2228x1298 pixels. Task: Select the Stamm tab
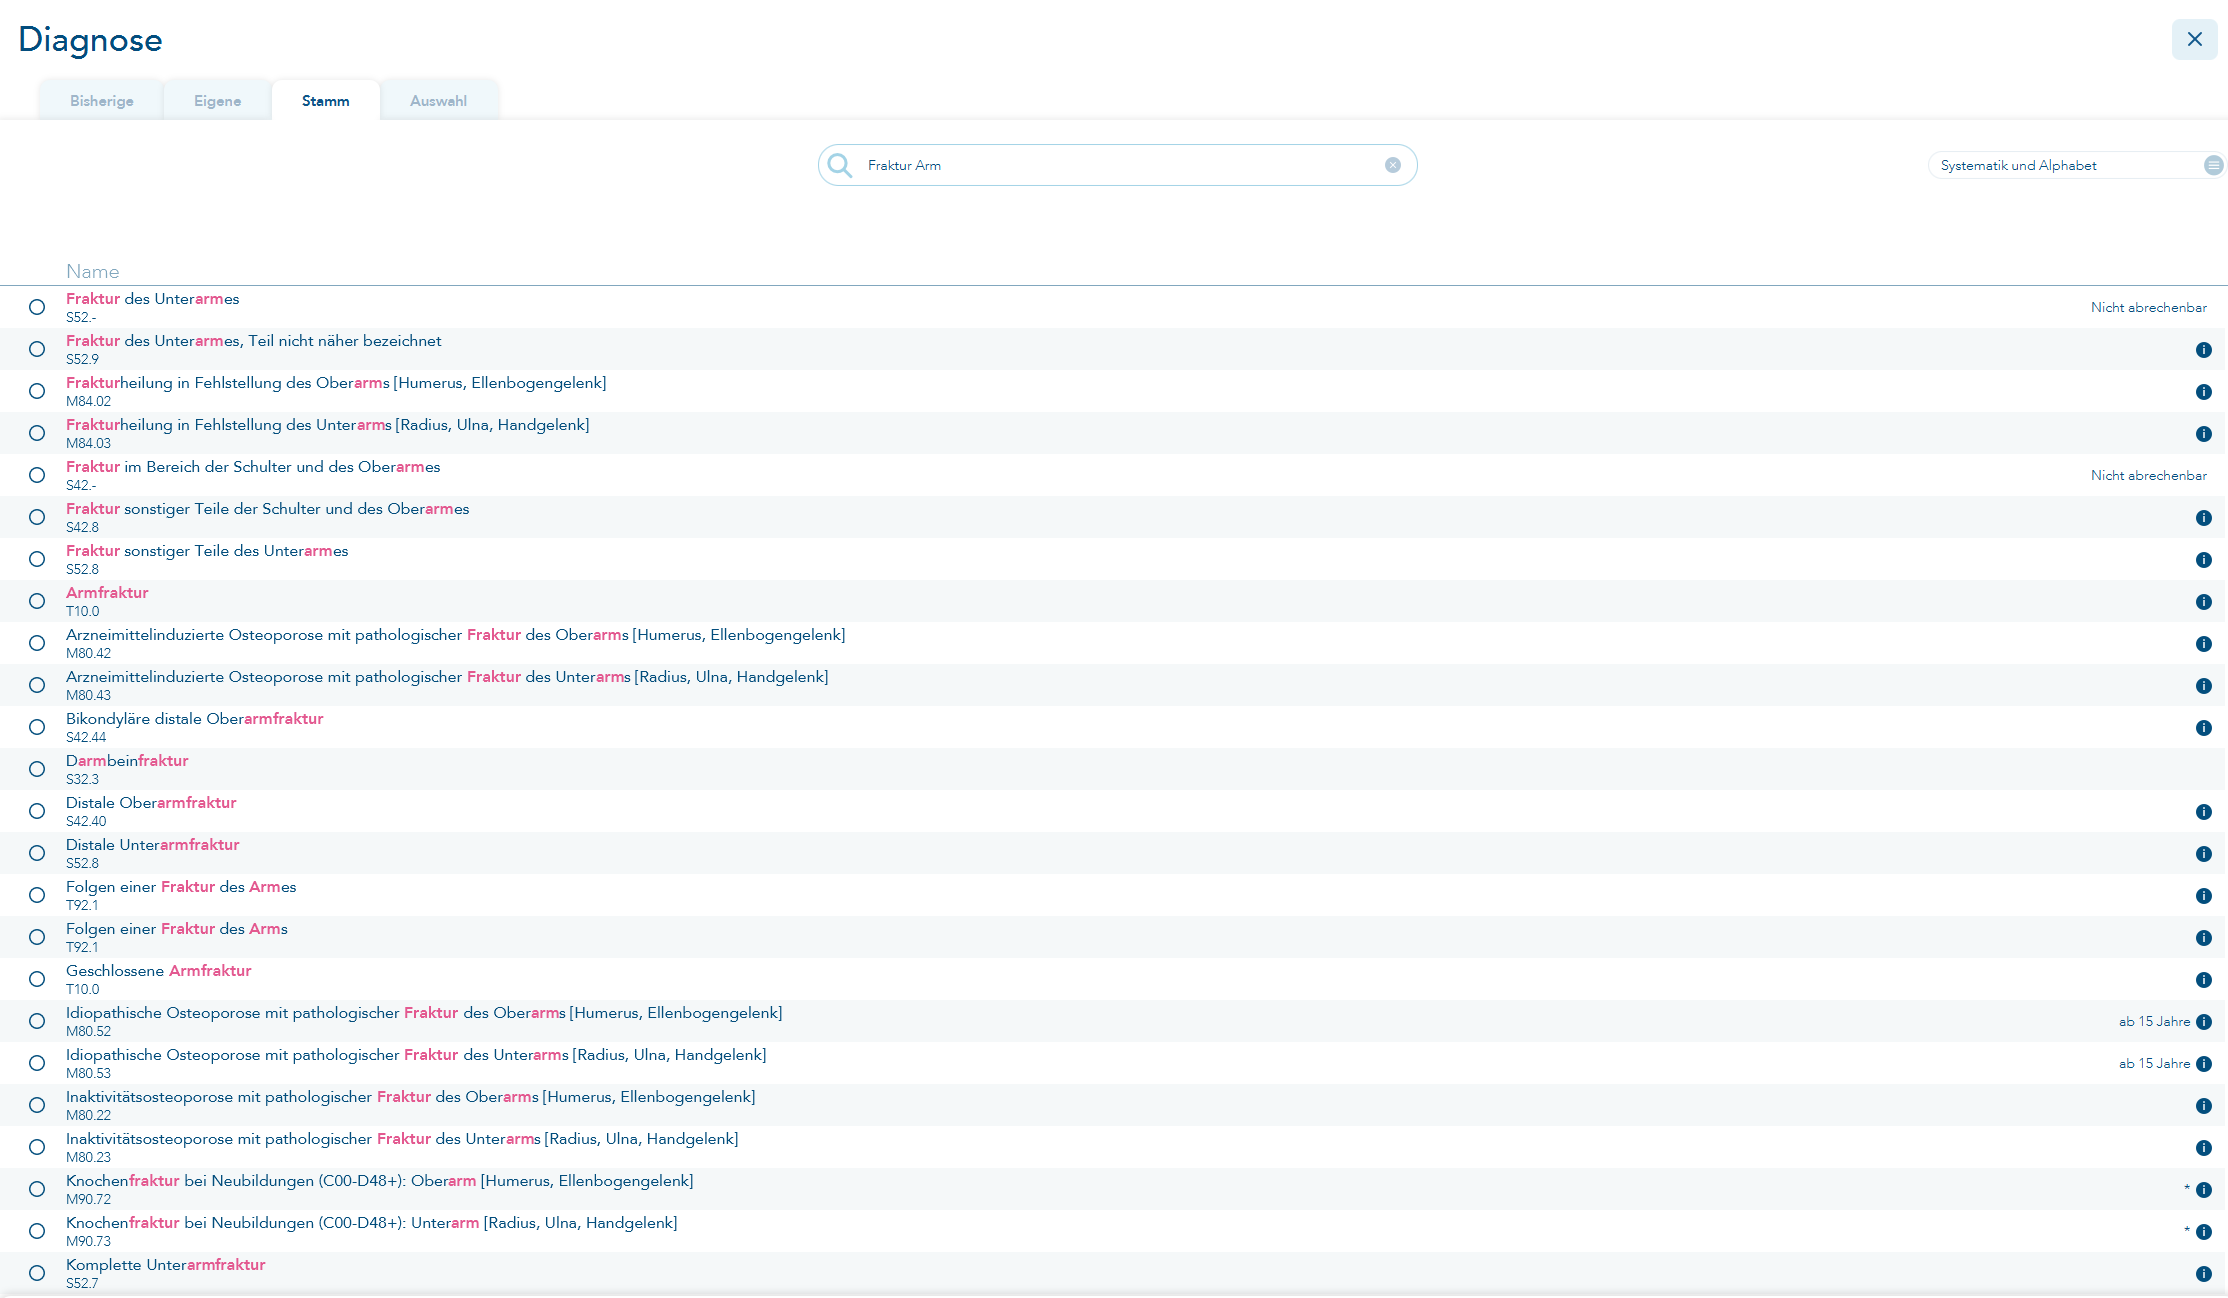(325, 101)
